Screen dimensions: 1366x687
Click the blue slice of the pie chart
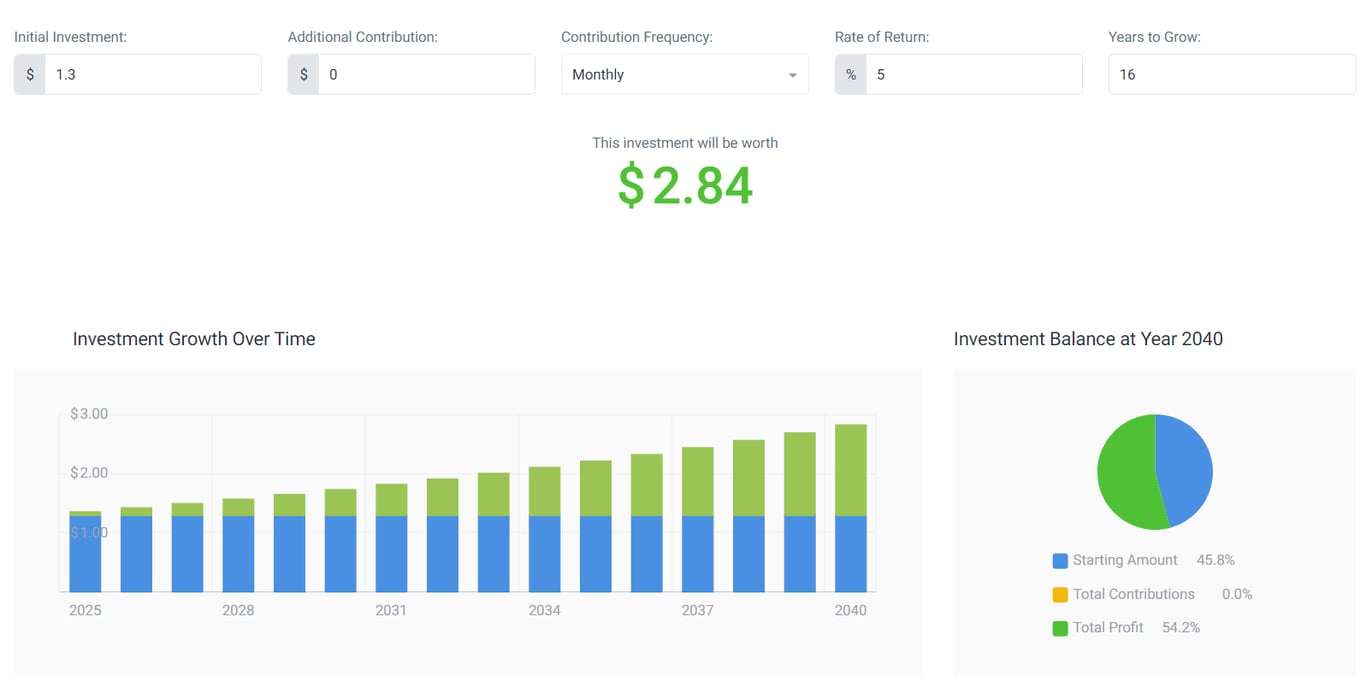pyautogui.click(x=1185, y=470)
